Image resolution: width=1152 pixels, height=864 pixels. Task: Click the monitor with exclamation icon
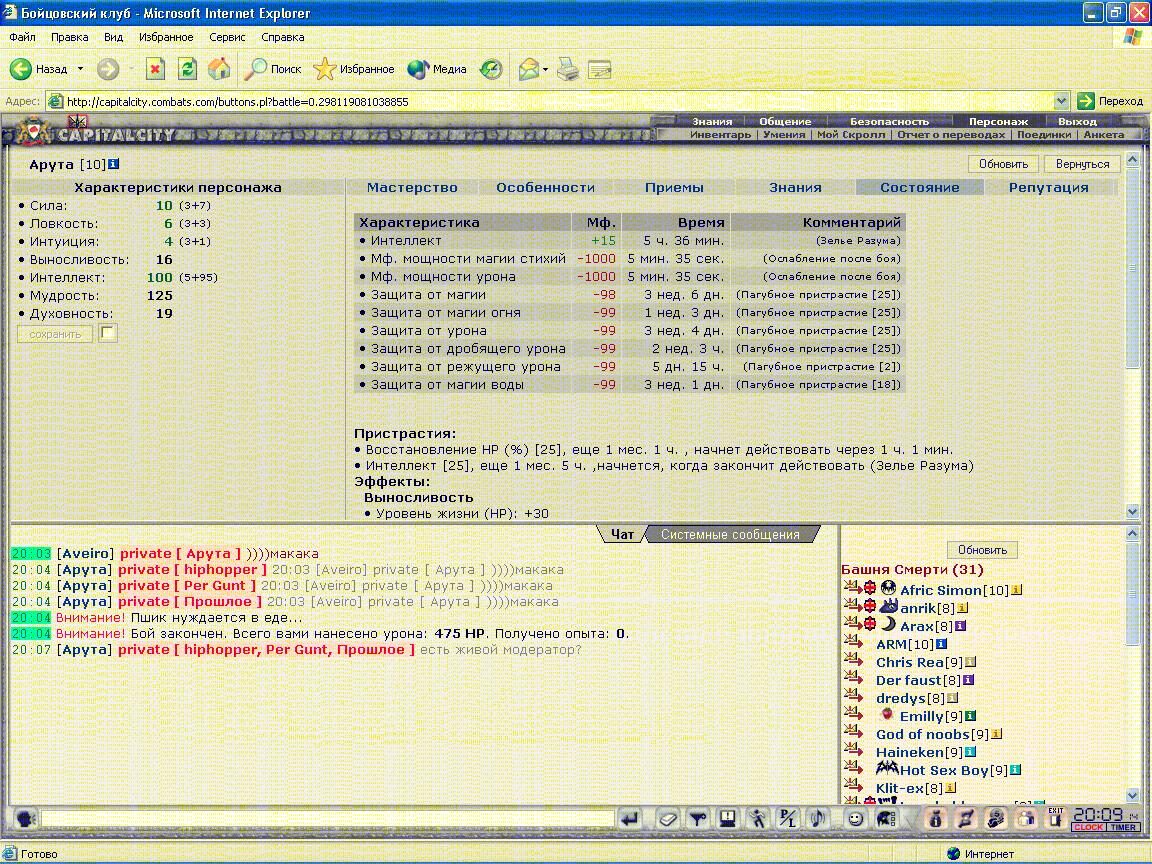click(728, 818)
